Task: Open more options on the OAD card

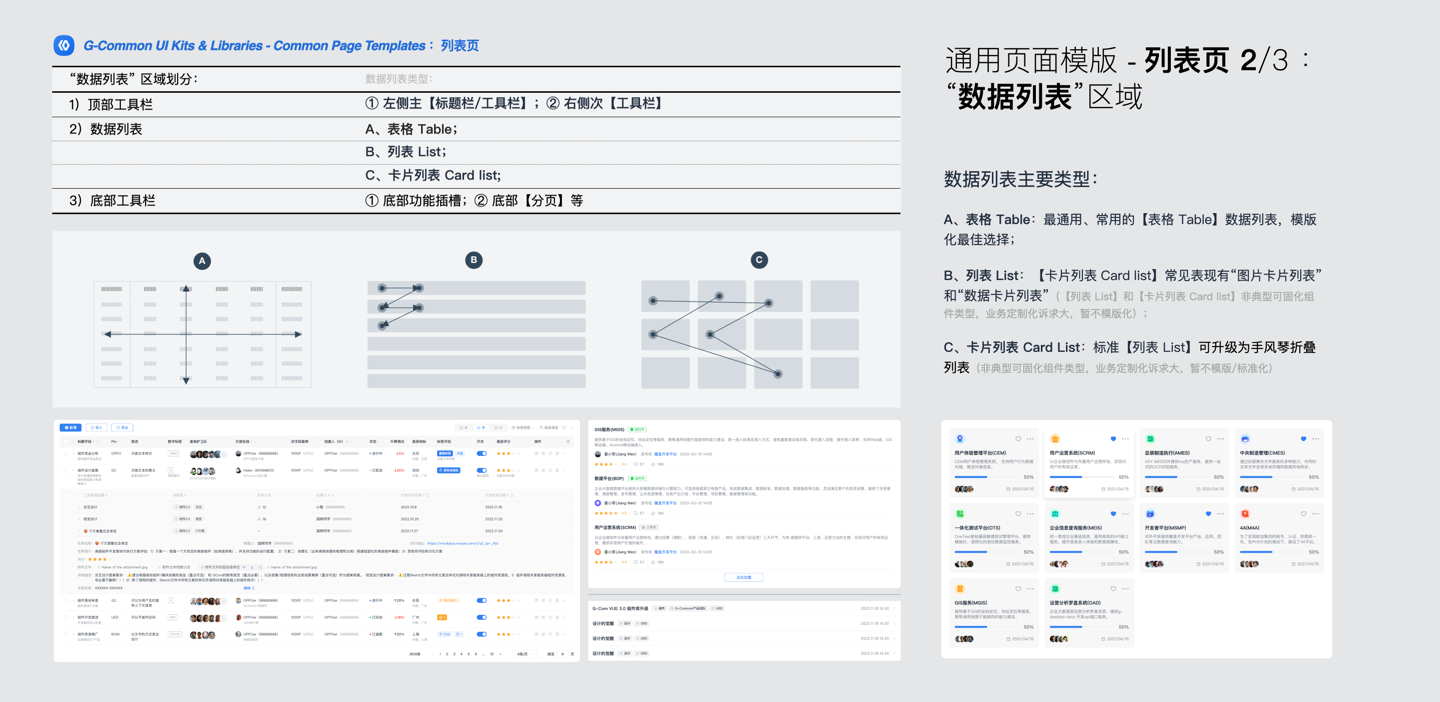Action: pyautogui.click(x=1125, y=589)
